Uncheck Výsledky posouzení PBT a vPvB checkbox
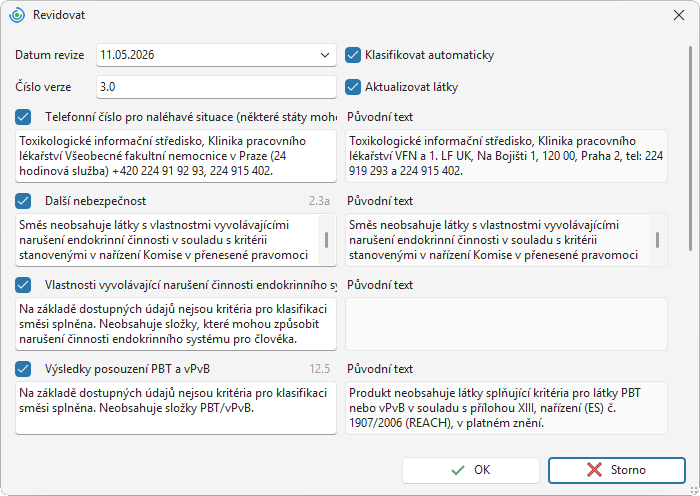700x496 pixels. (23, 369)
